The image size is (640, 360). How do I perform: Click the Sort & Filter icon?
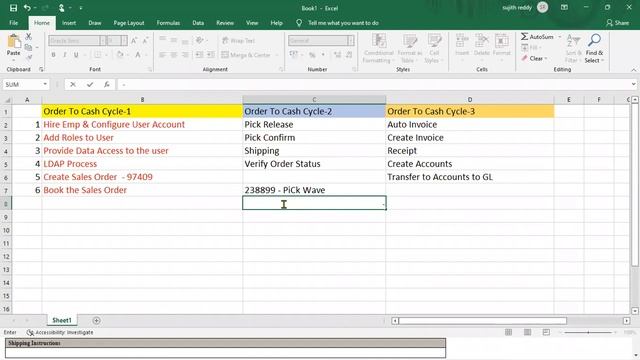click(x=573, y=41)
